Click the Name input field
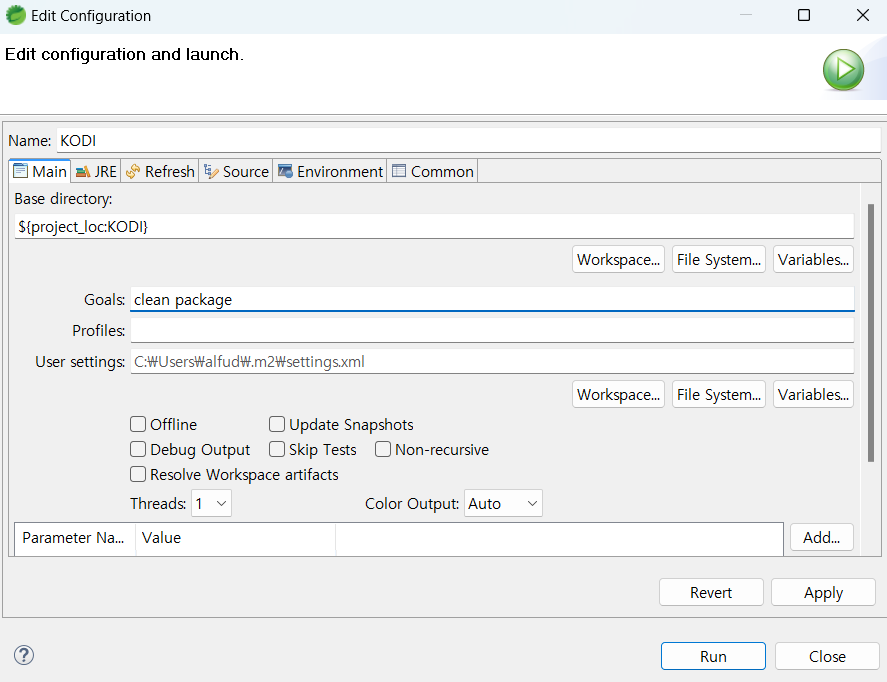This screenshot has height=682, width=887. tap(468, 140)
